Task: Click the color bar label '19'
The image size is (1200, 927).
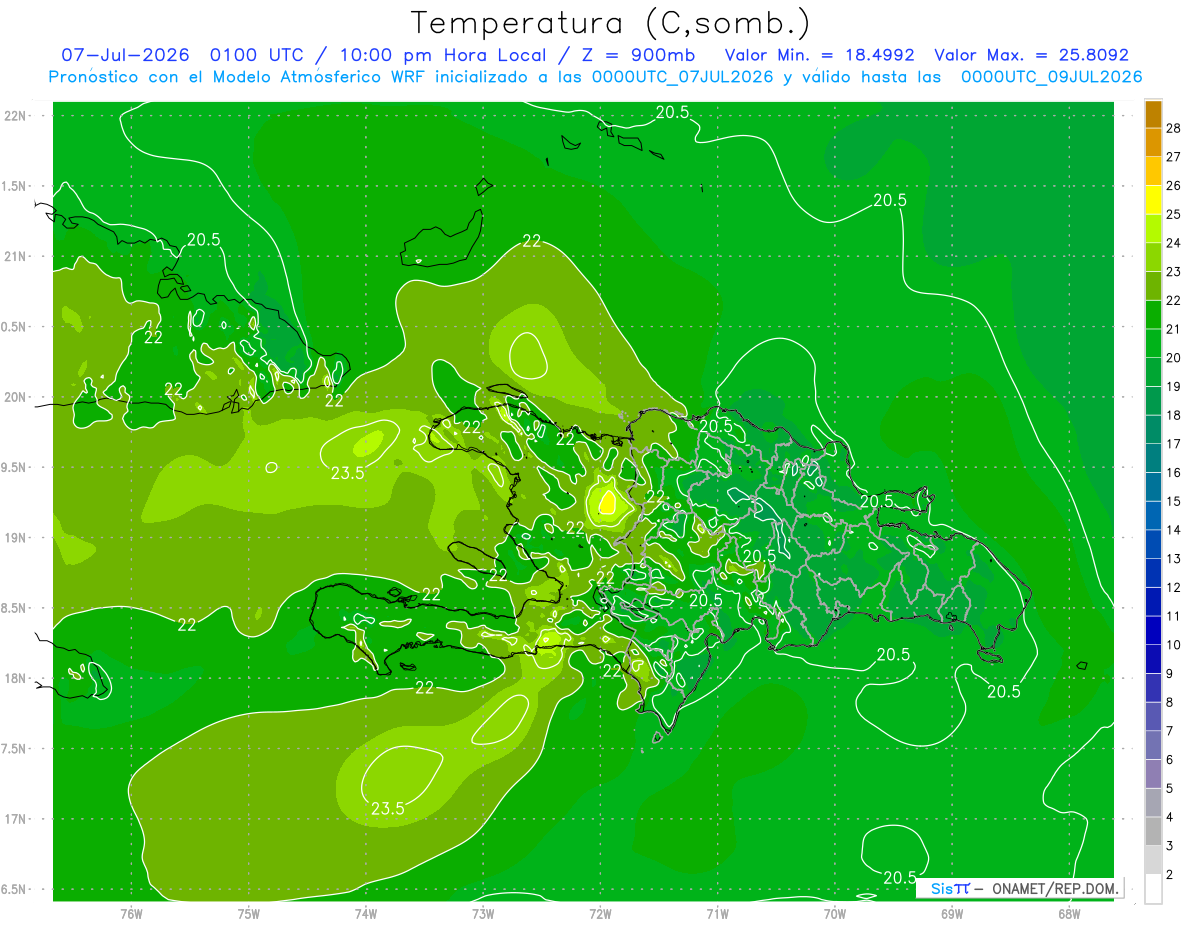Action: pyautogui.click(x=1174, y=386)
